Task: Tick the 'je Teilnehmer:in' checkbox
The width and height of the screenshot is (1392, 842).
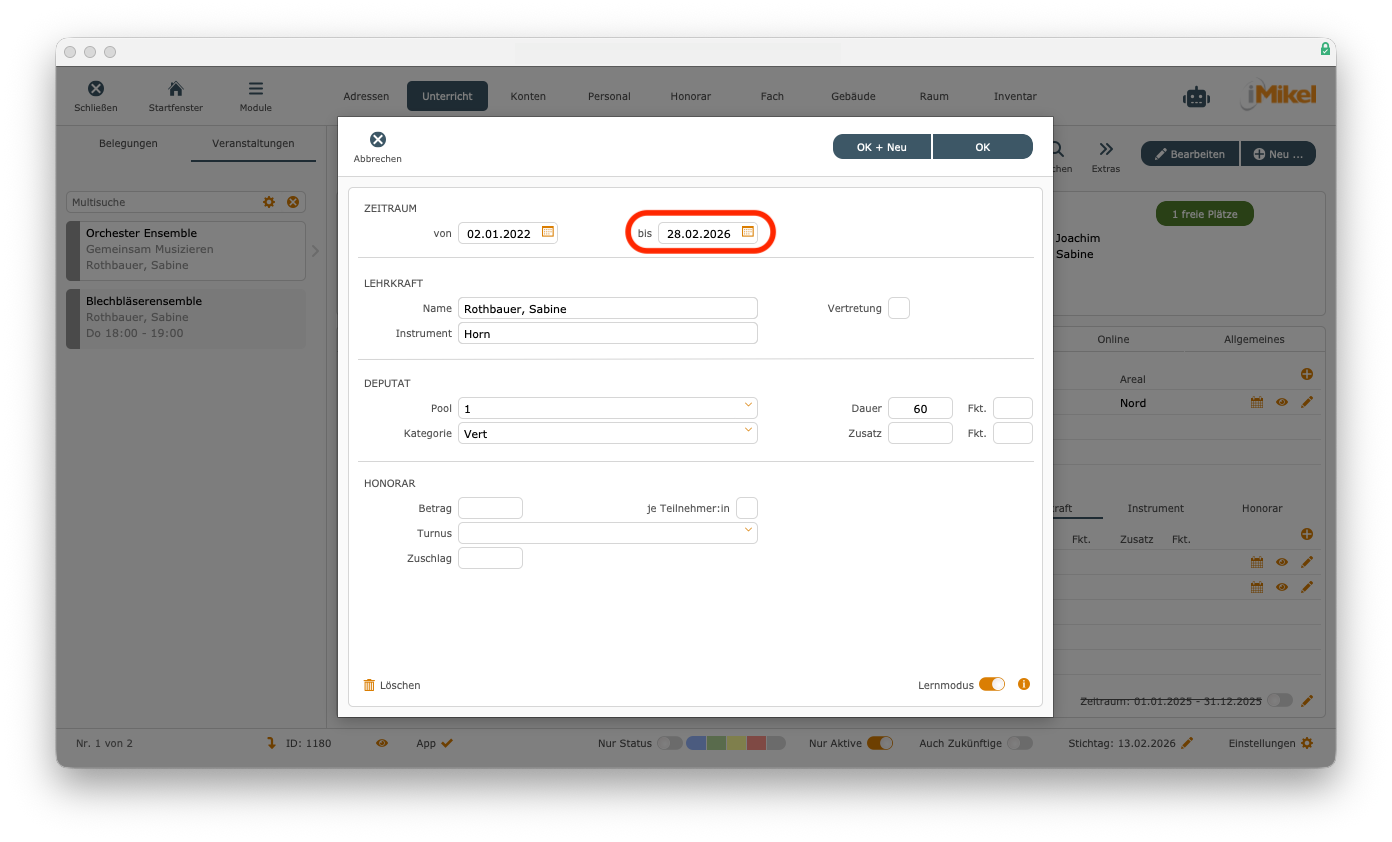Action: pyautogui.click(x=747, y=508)
